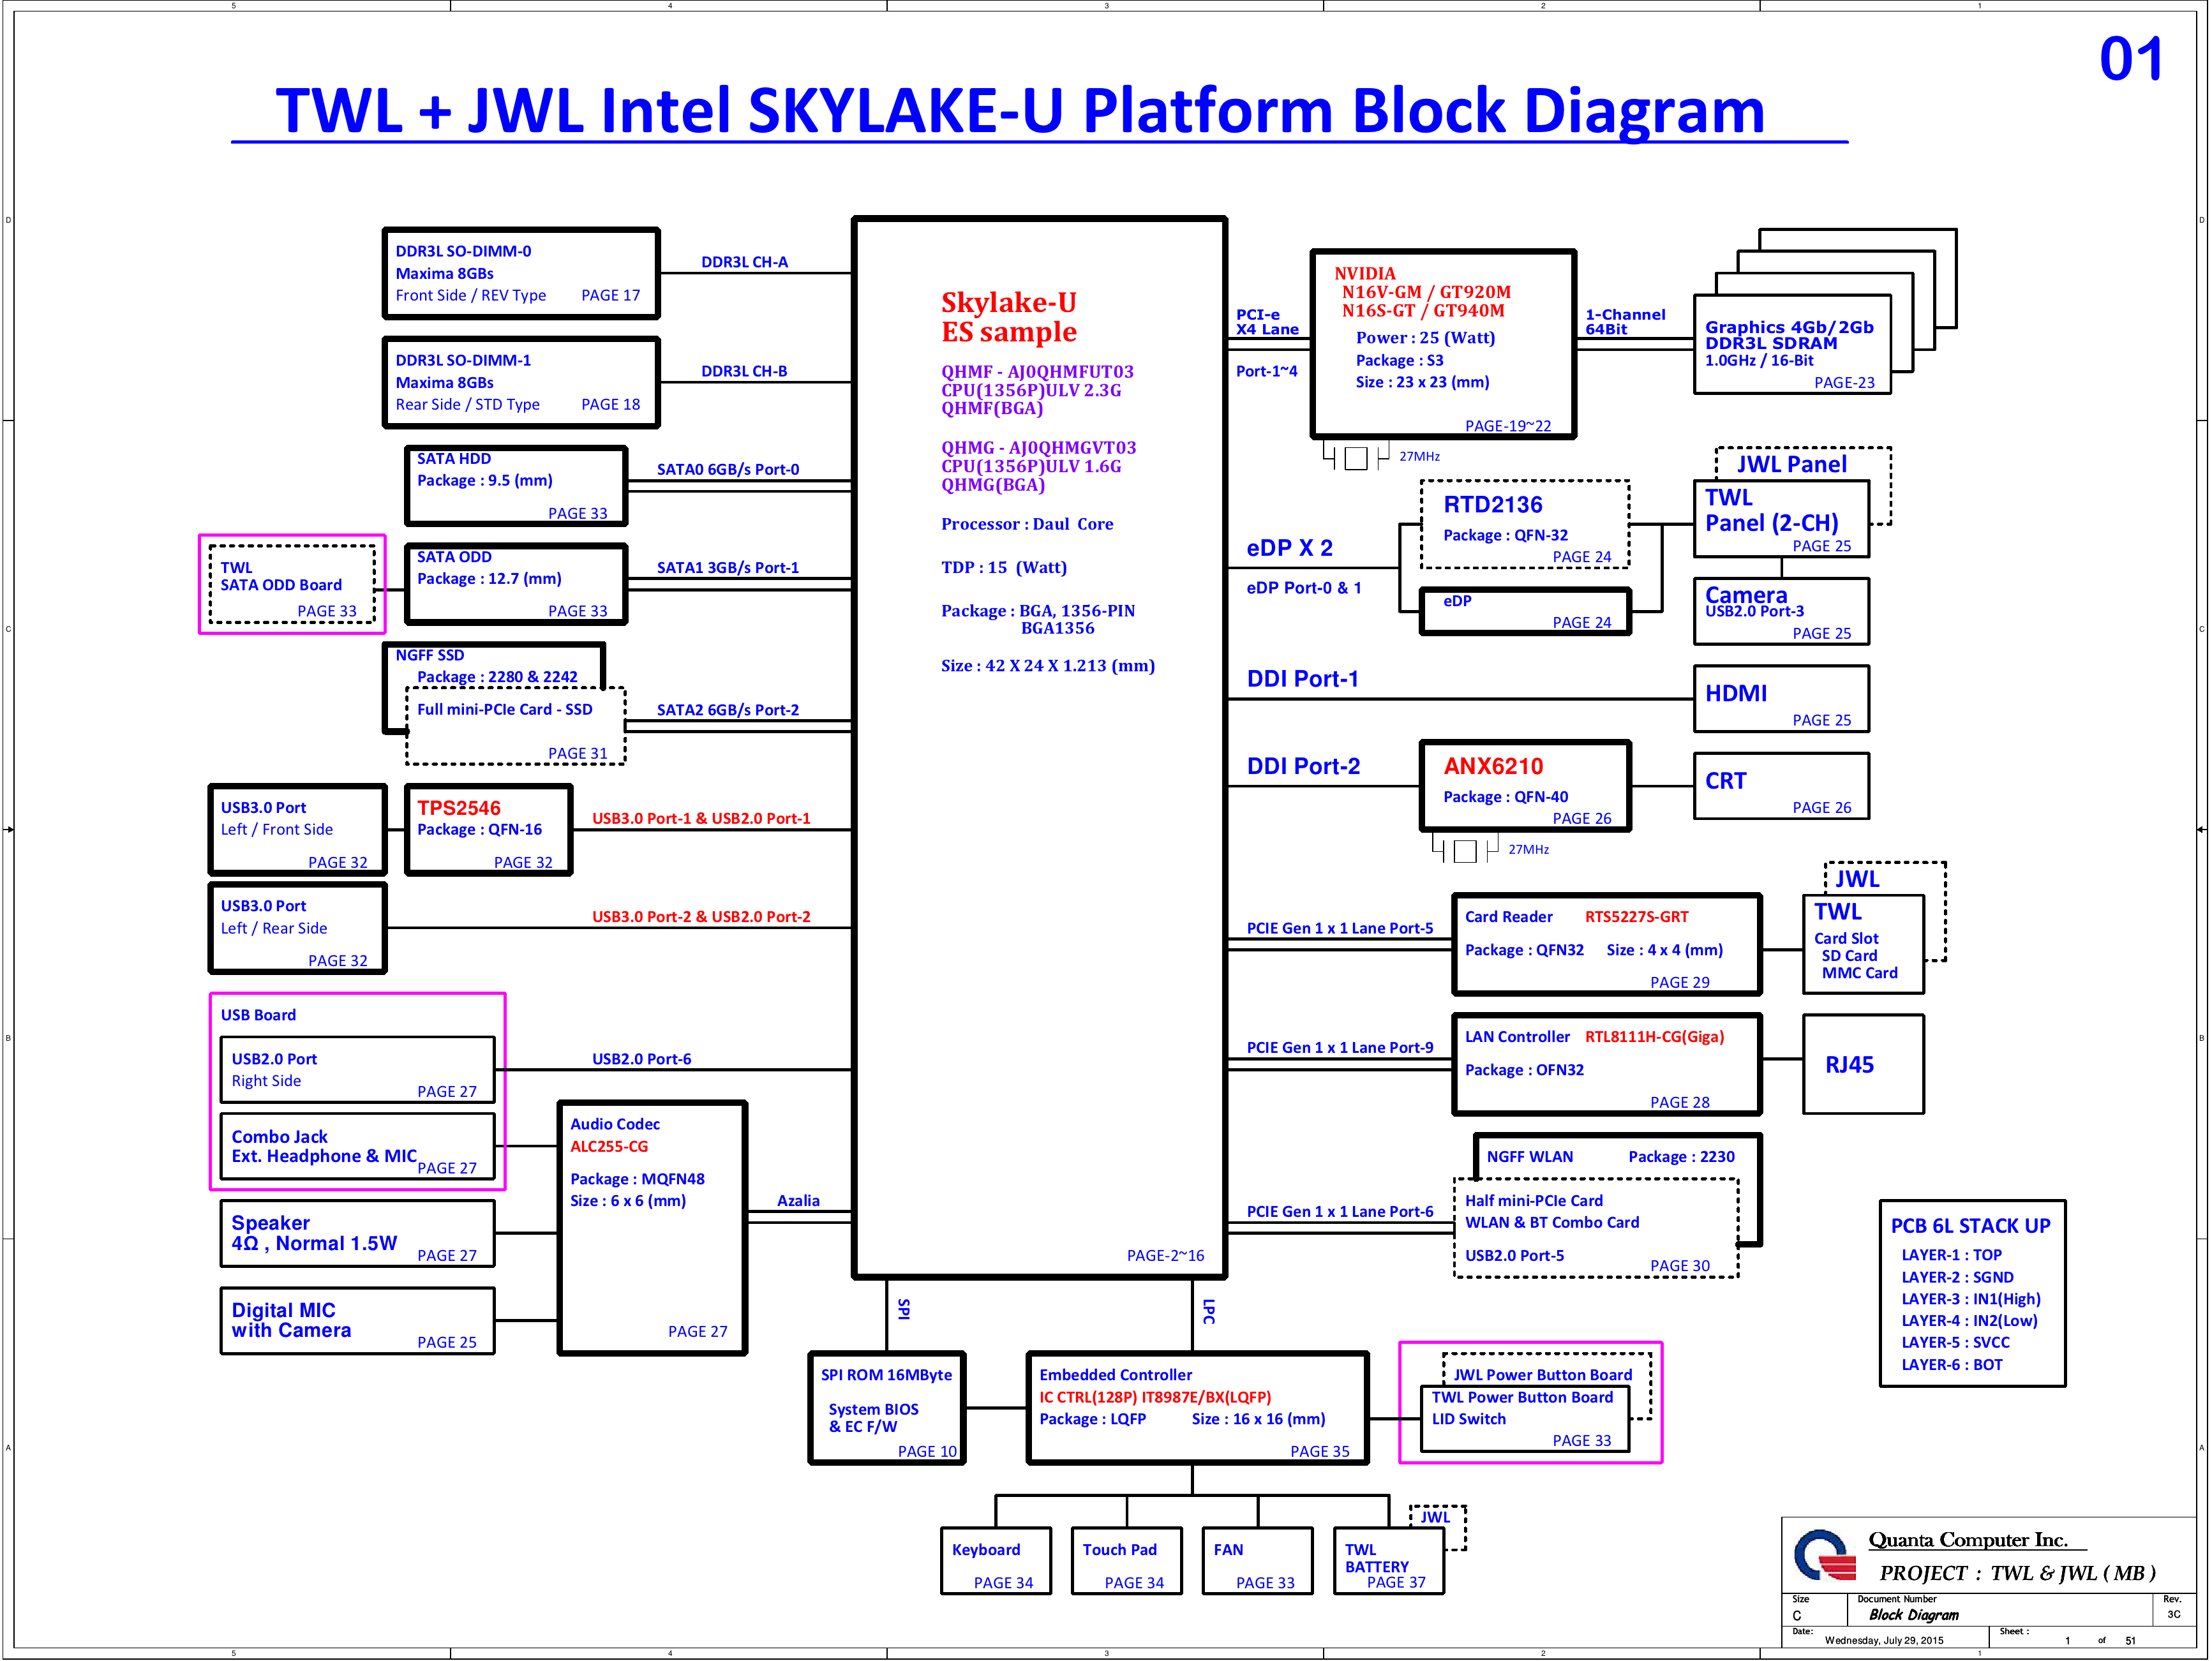Click the 'Camera' block

[x=1781, y=612]
